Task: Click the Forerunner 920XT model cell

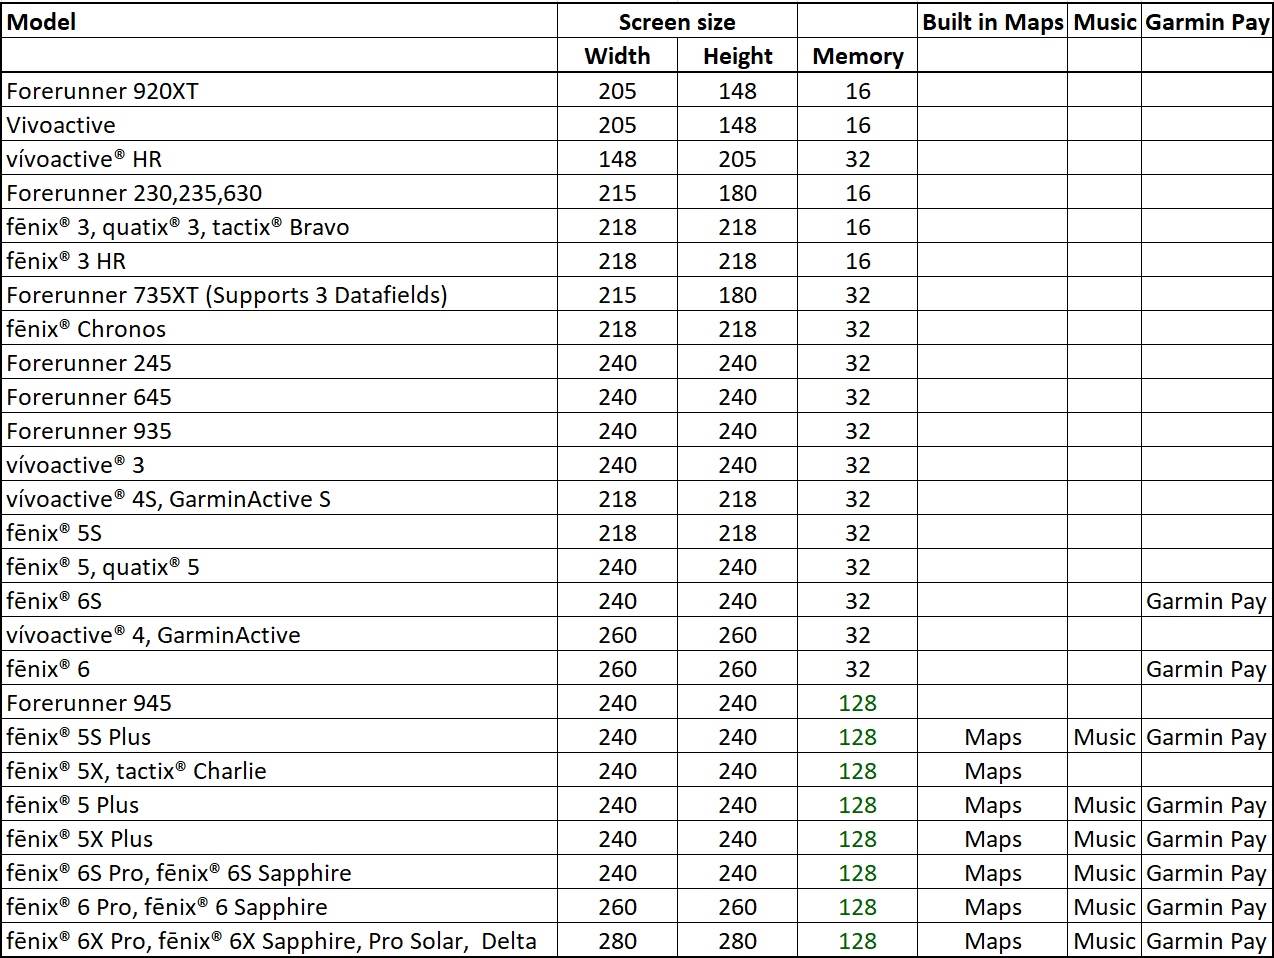Action: [102, 91]
